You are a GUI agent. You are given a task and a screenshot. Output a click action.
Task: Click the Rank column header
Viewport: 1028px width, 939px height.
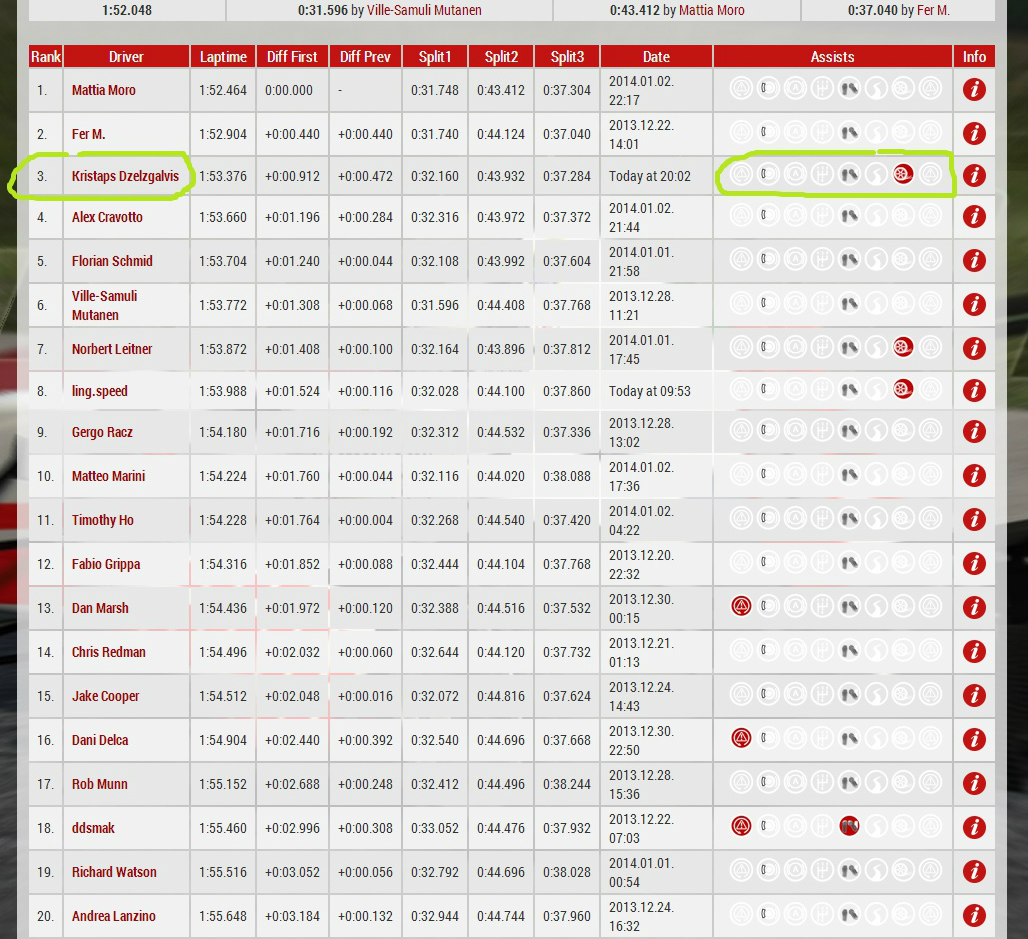tap(45, 56)
